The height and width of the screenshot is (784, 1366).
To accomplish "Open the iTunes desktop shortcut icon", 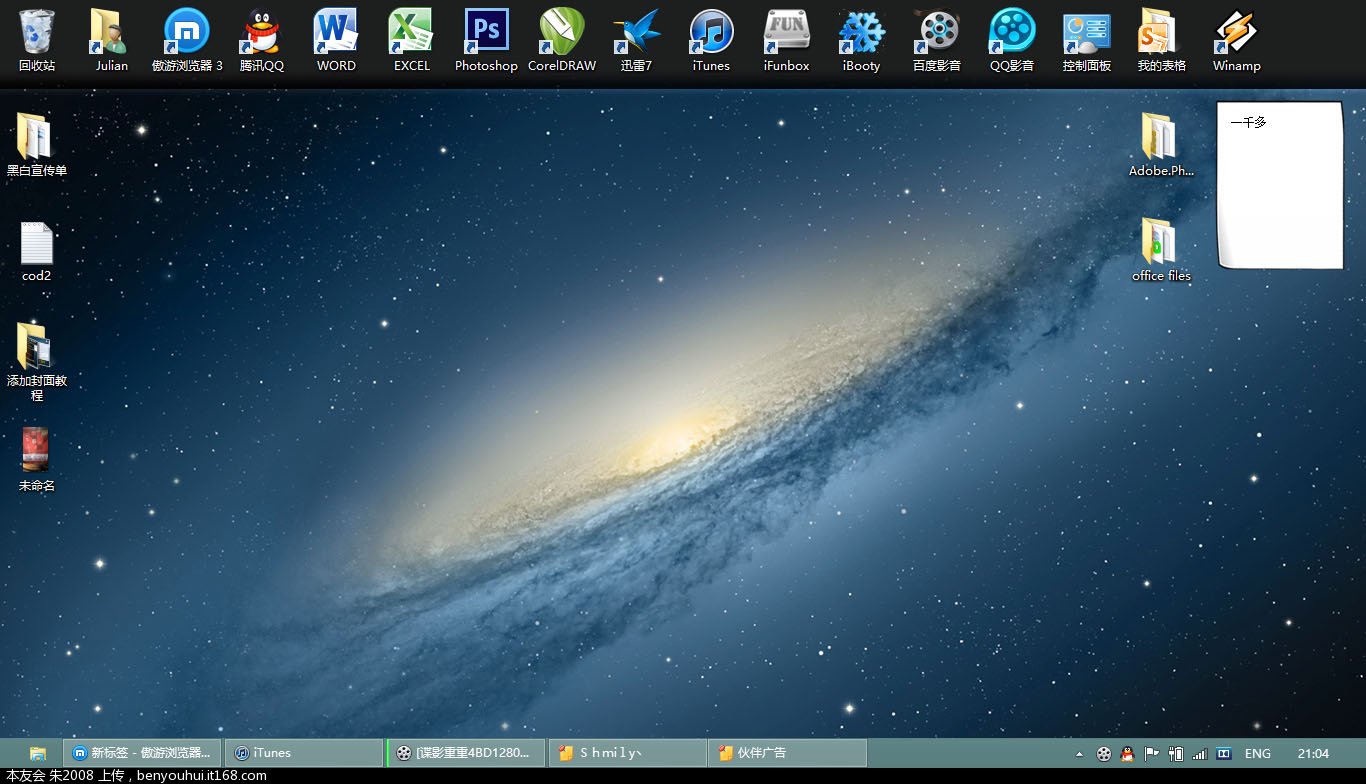I will [711, 33].
